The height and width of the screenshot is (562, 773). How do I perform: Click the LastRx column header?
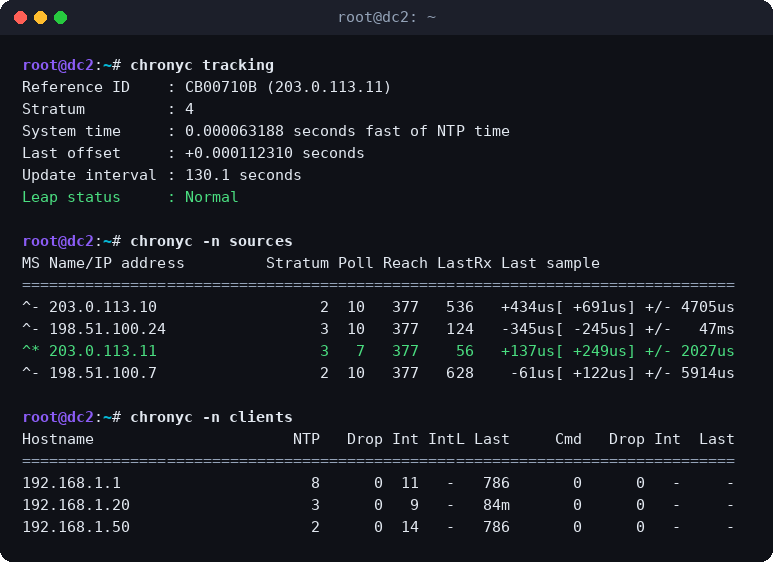pos(464,263)
